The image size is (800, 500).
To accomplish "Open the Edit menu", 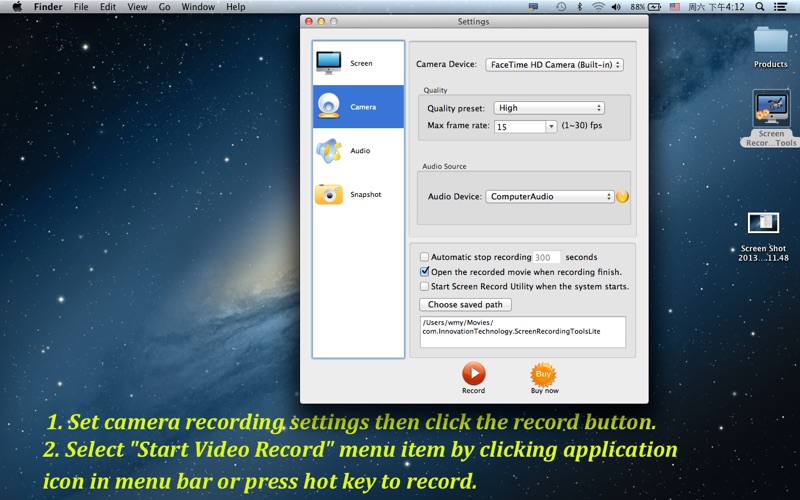I will pos(108,7).
